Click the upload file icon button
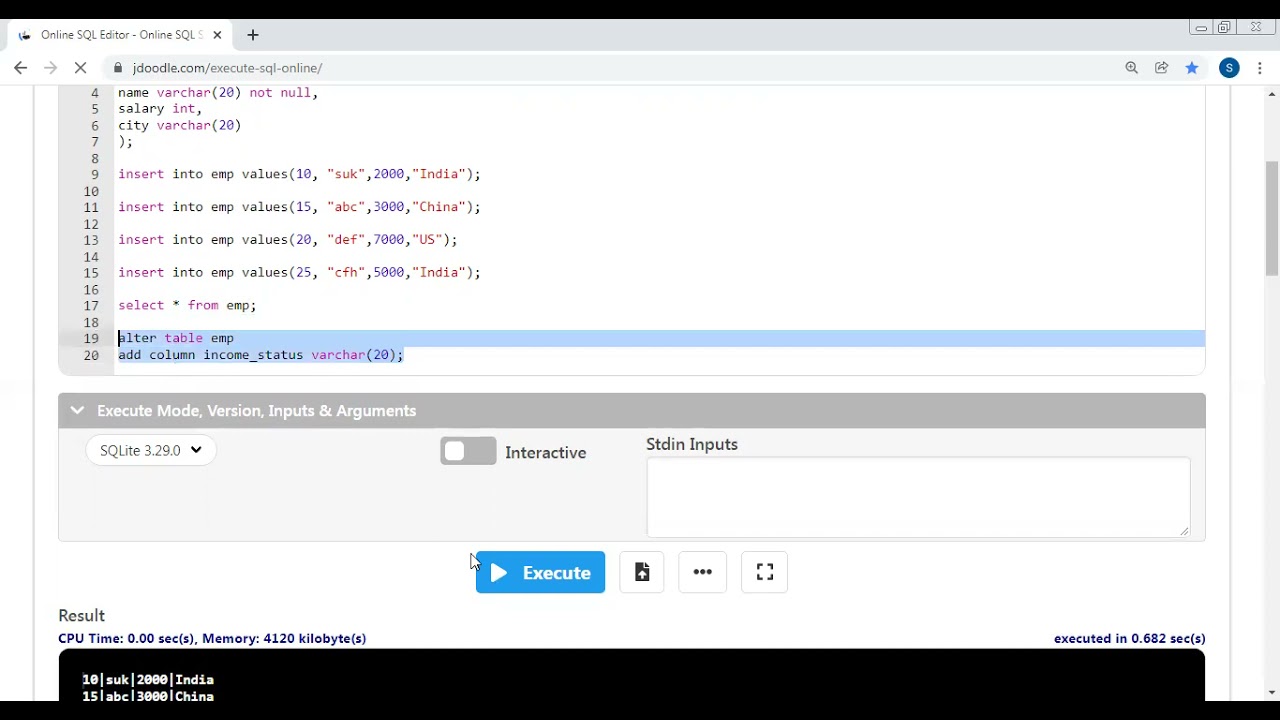This screenshot has height=720, width=1280. click(642, 572)
